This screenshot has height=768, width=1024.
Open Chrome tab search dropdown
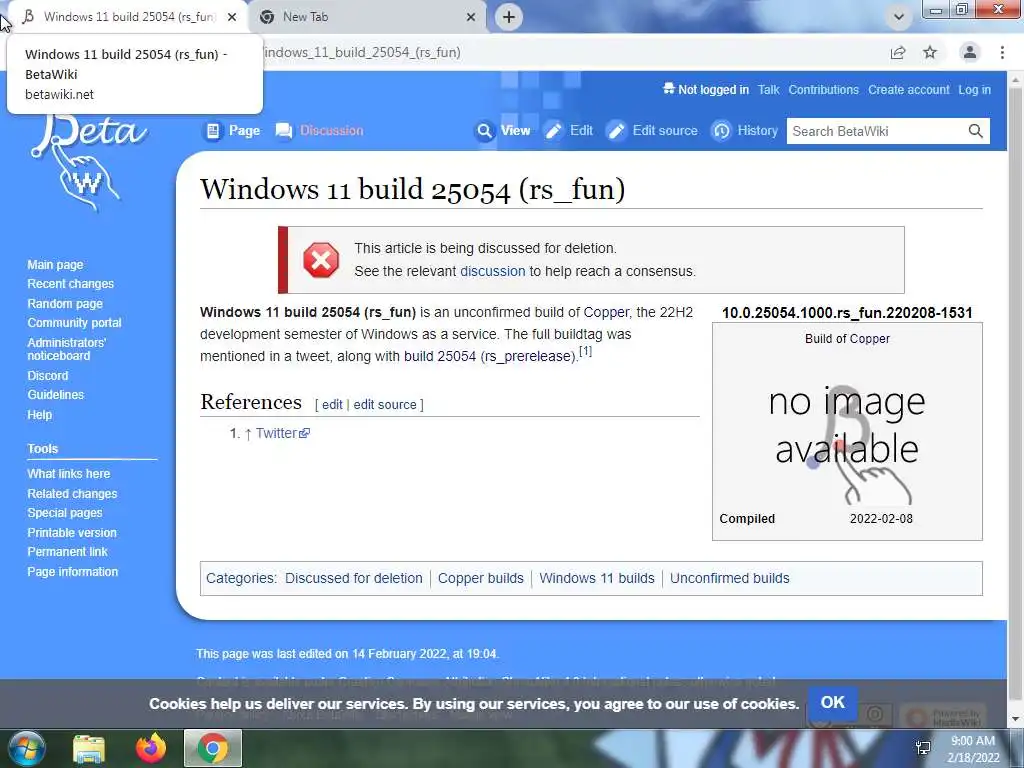pos(899,17)
